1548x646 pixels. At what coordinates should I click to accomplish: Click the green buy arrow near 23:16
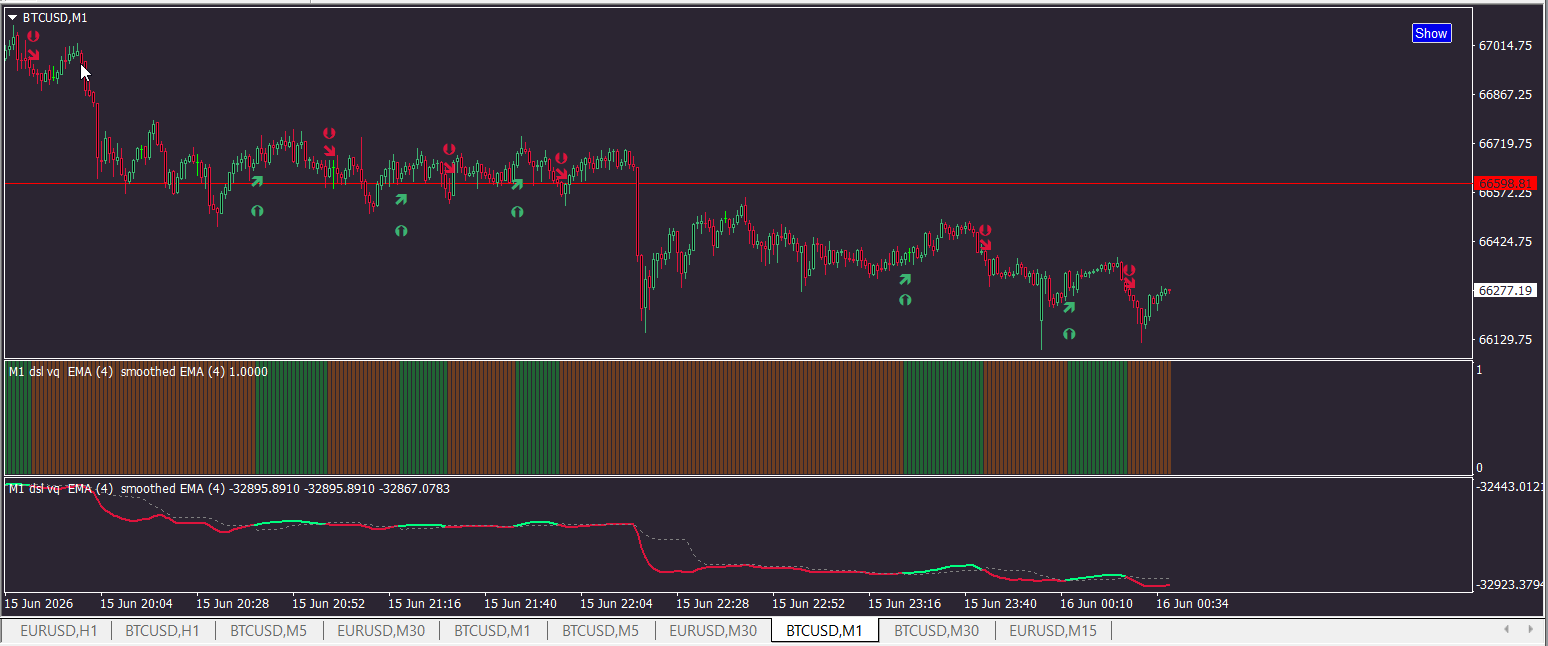pyautogui.click(x=905, y=280)
